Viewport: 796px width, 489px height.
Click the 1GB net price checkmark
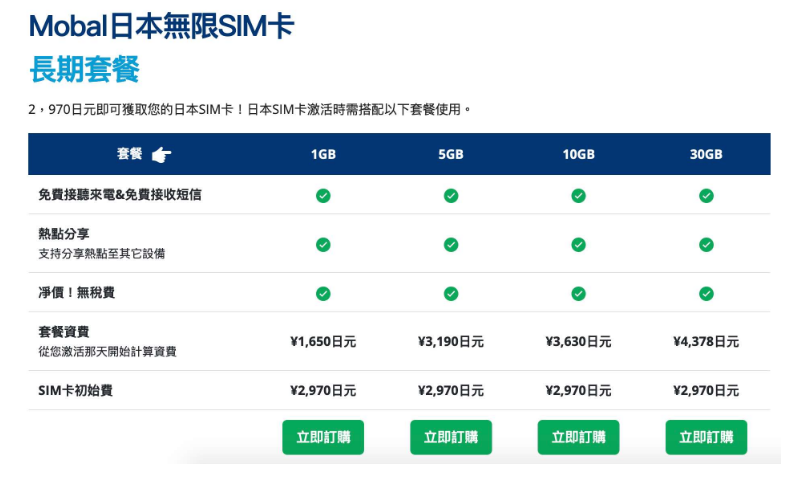tap(323, 293)
